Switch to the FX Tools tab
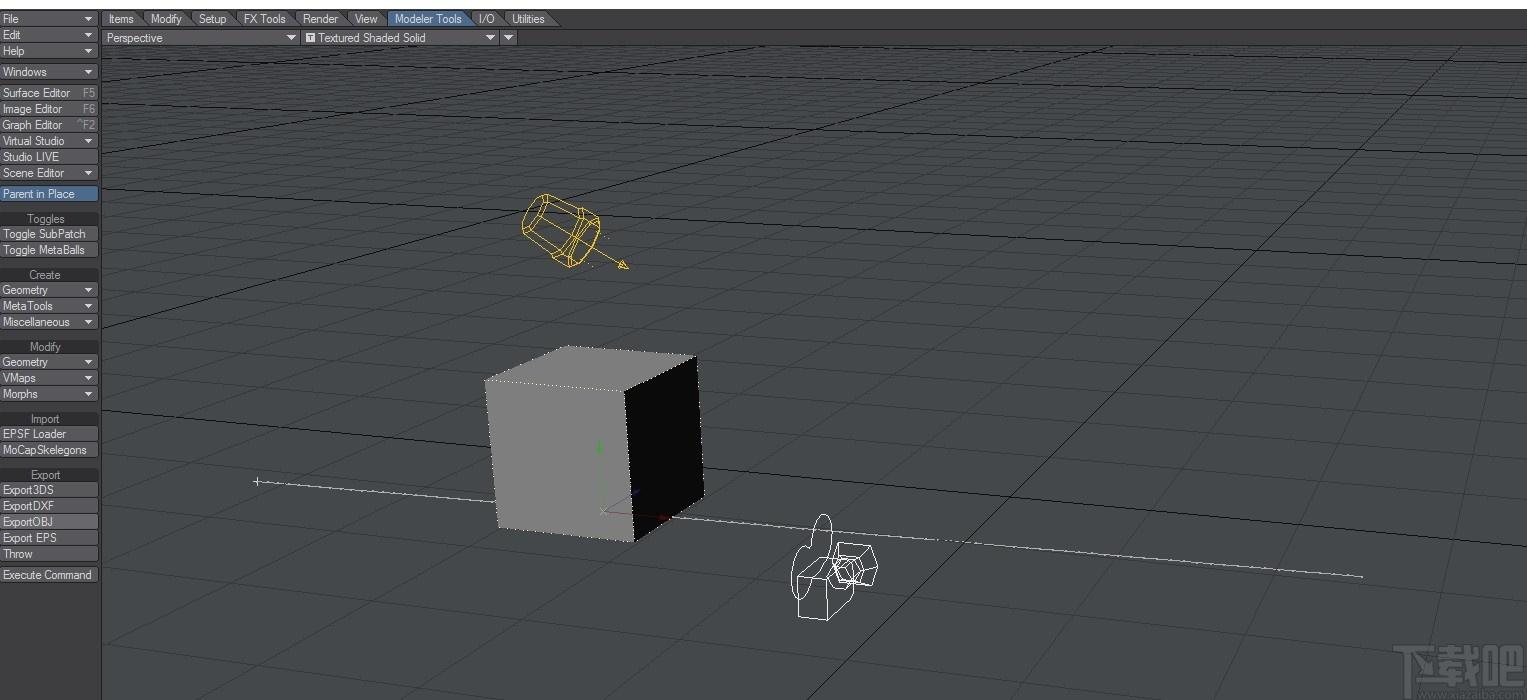 tap(265, 18)
